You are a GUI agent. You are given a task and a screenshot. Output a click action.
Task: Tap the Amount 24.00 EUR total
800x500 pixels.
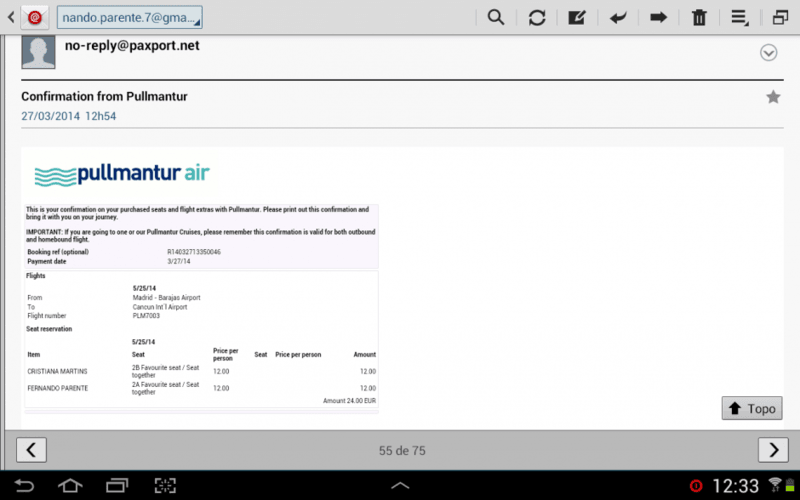click(x=349, y=401)
